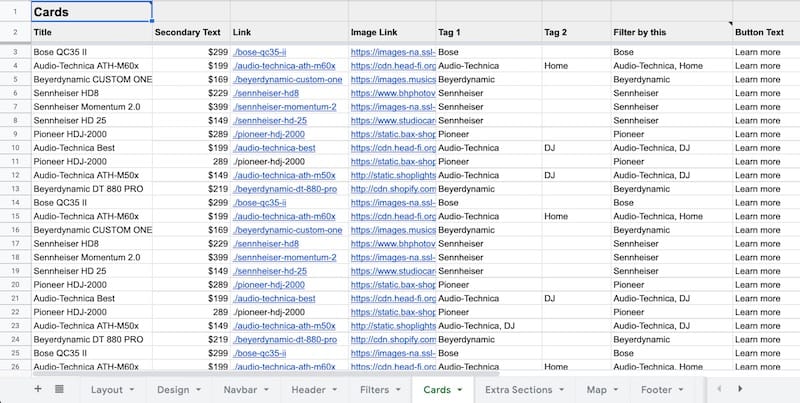Switch to the Extra Sections sheet tab
Viewport: 800px width, 403px height.
pos(518,390)
